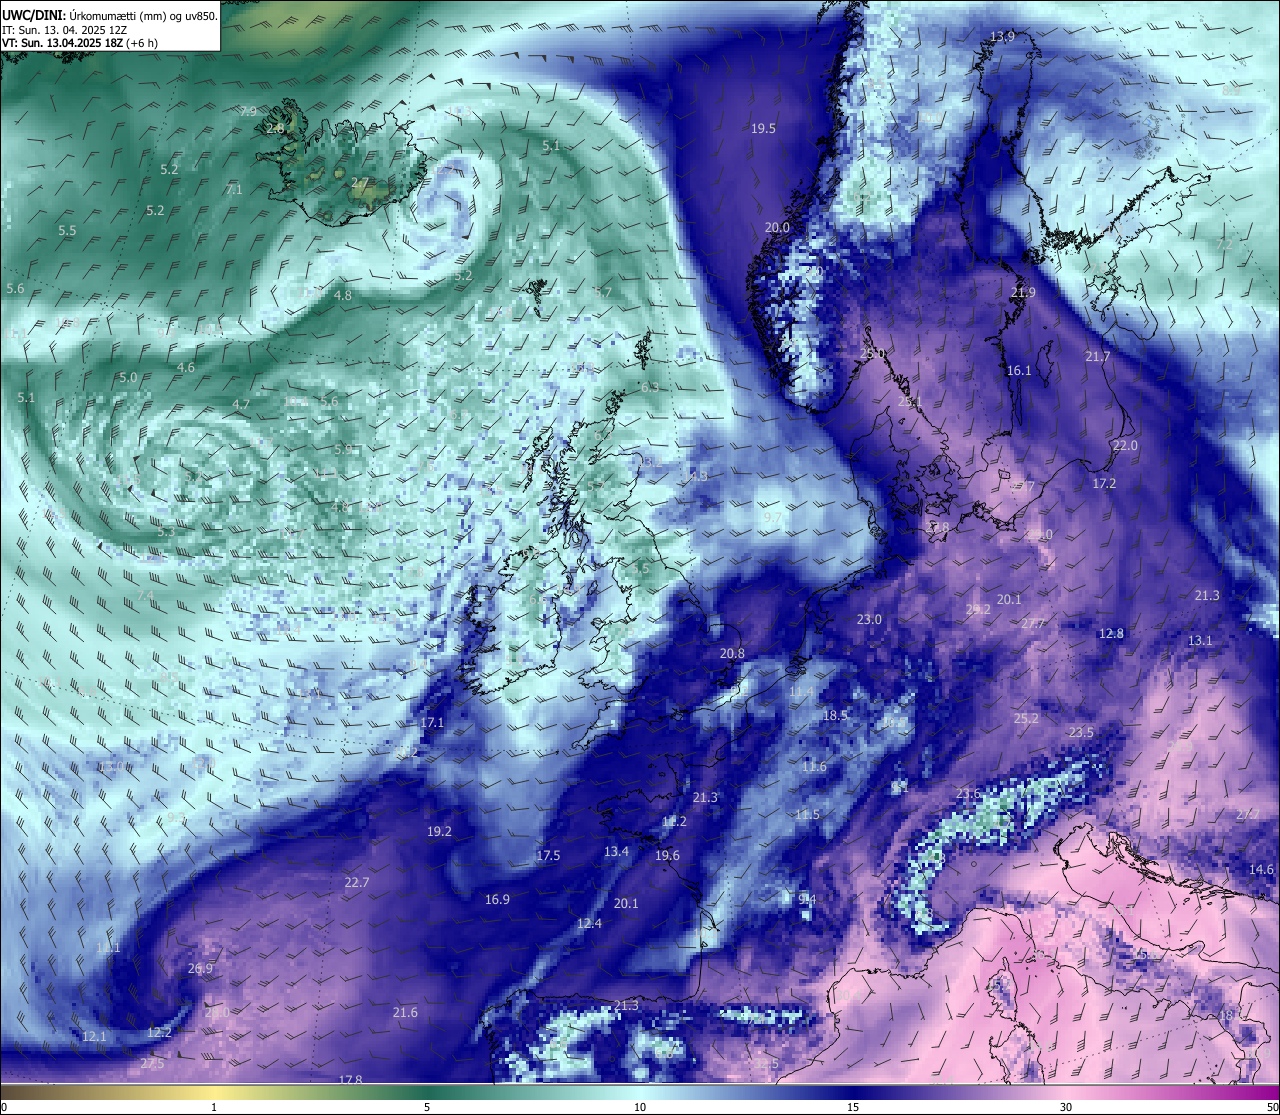This screenshot has width=1280, height=1115.
Task: Click the 26.9 value in the southwest Atlantic
Action: (x=200, y=968)
